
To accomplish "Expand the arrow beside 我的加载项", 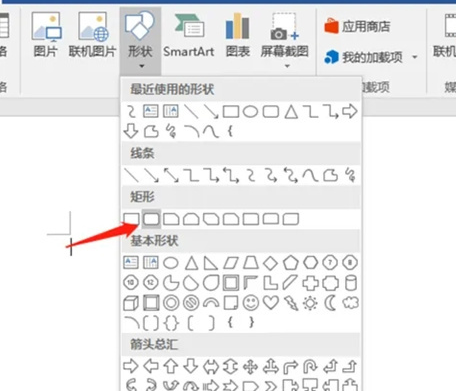I will click(x=415, y=57).
